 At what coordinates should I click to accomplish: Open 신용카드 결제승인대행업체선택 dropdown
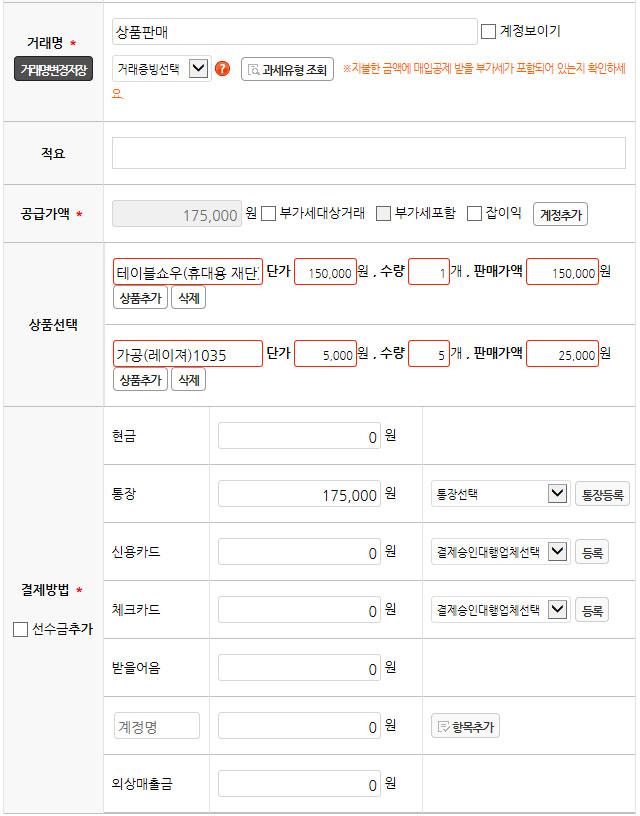tap(499, 552)
